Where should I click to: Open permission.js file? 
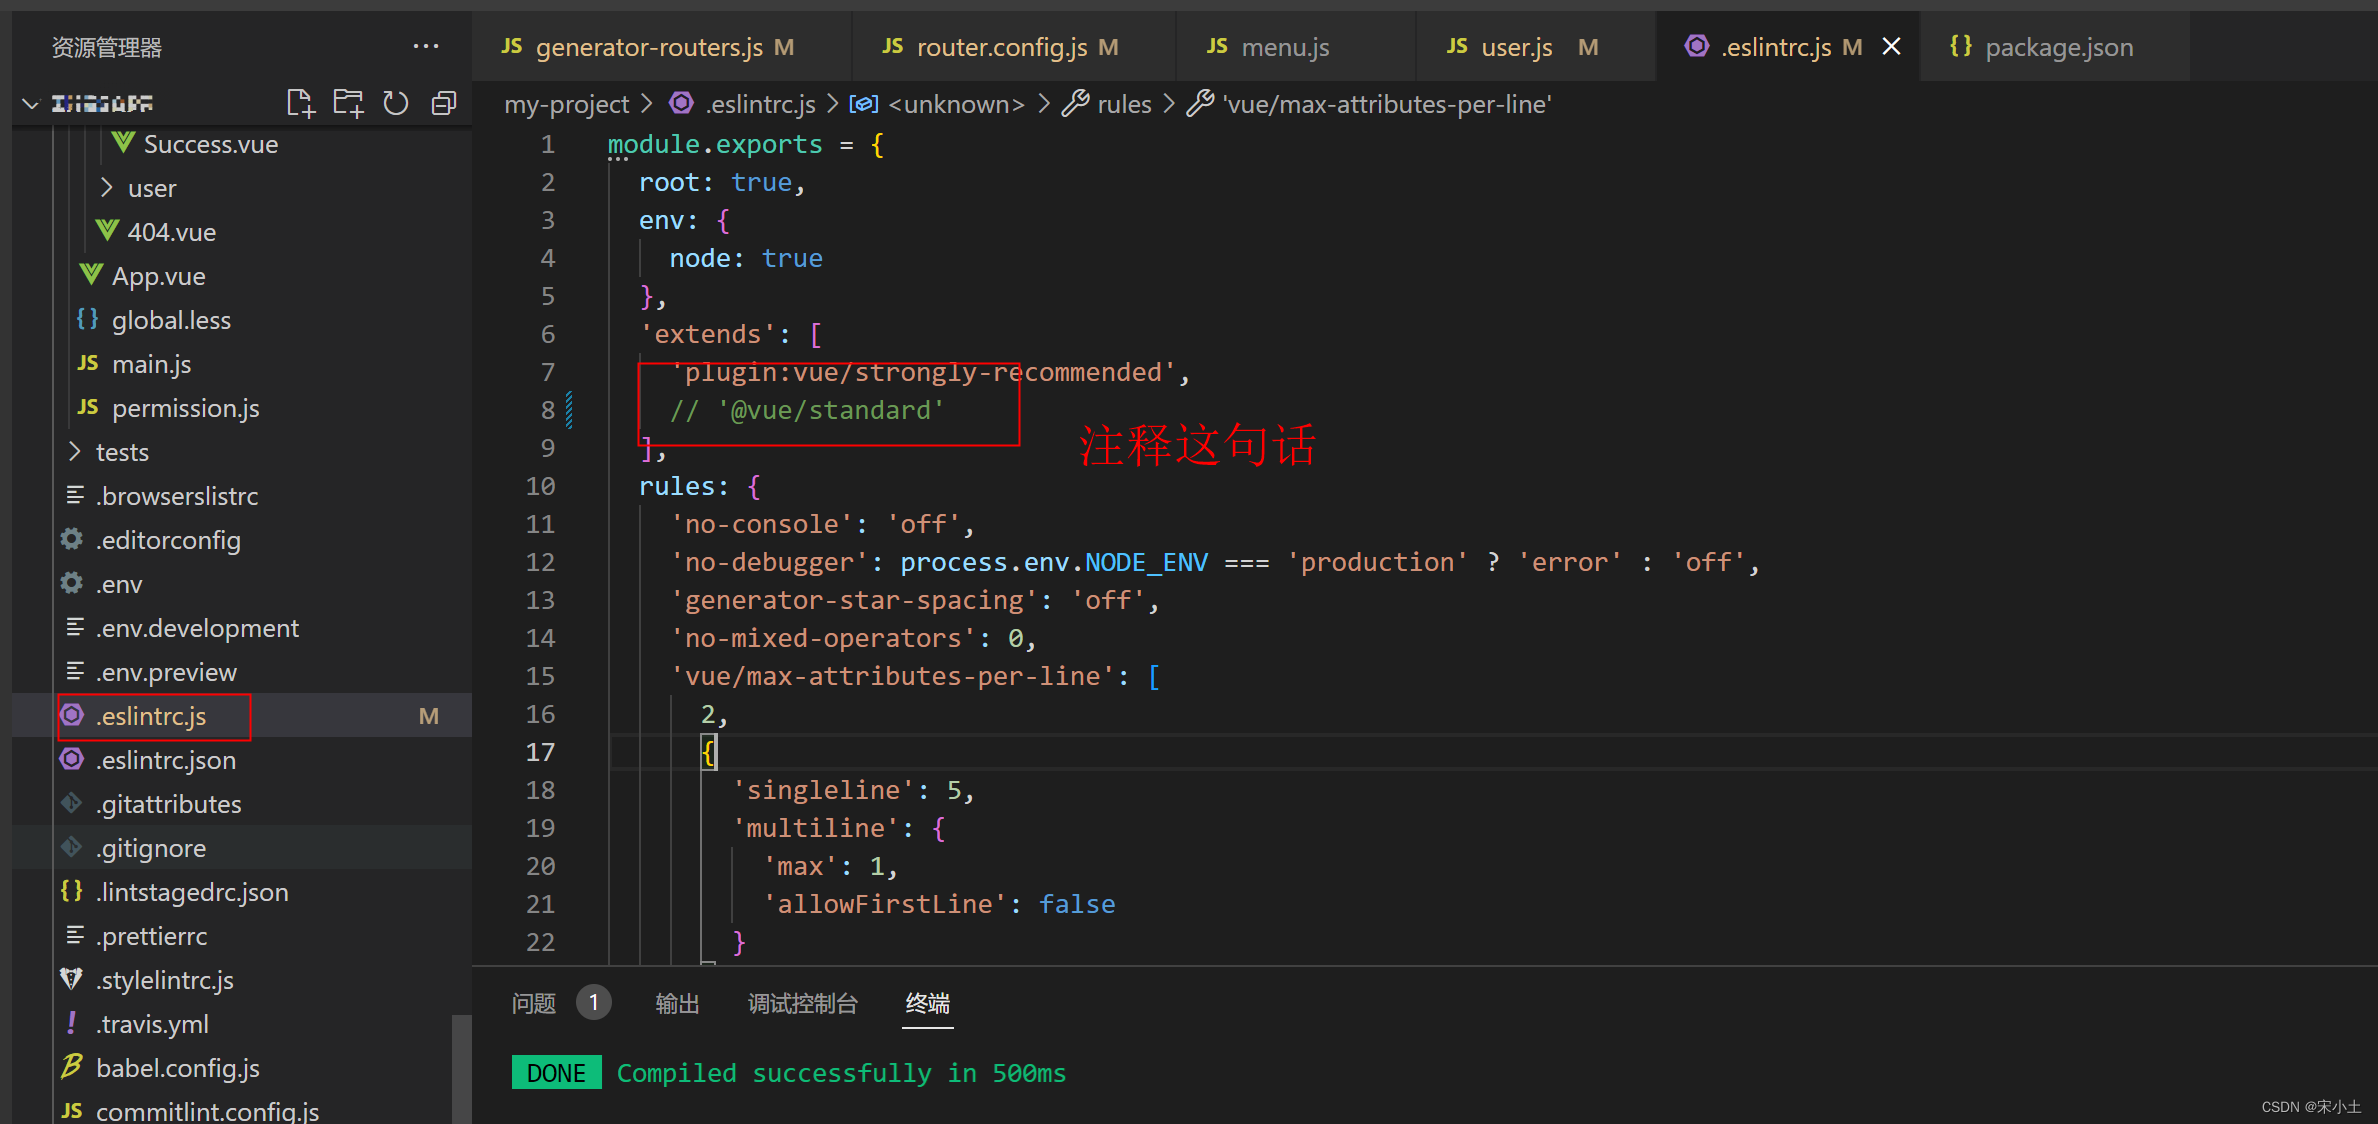185,408
